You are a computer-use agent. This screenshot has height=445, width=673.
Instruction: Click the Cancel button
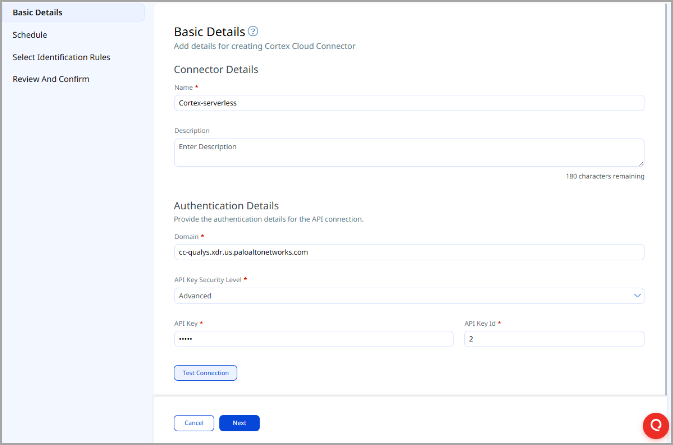click(x=194, y=423)
